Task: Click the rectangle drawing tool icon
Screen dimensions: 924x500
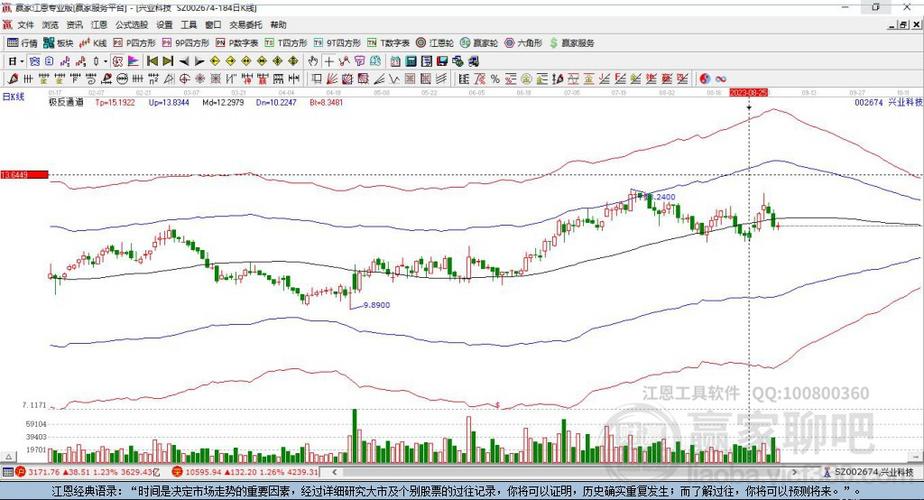Action: pos(316,78)
